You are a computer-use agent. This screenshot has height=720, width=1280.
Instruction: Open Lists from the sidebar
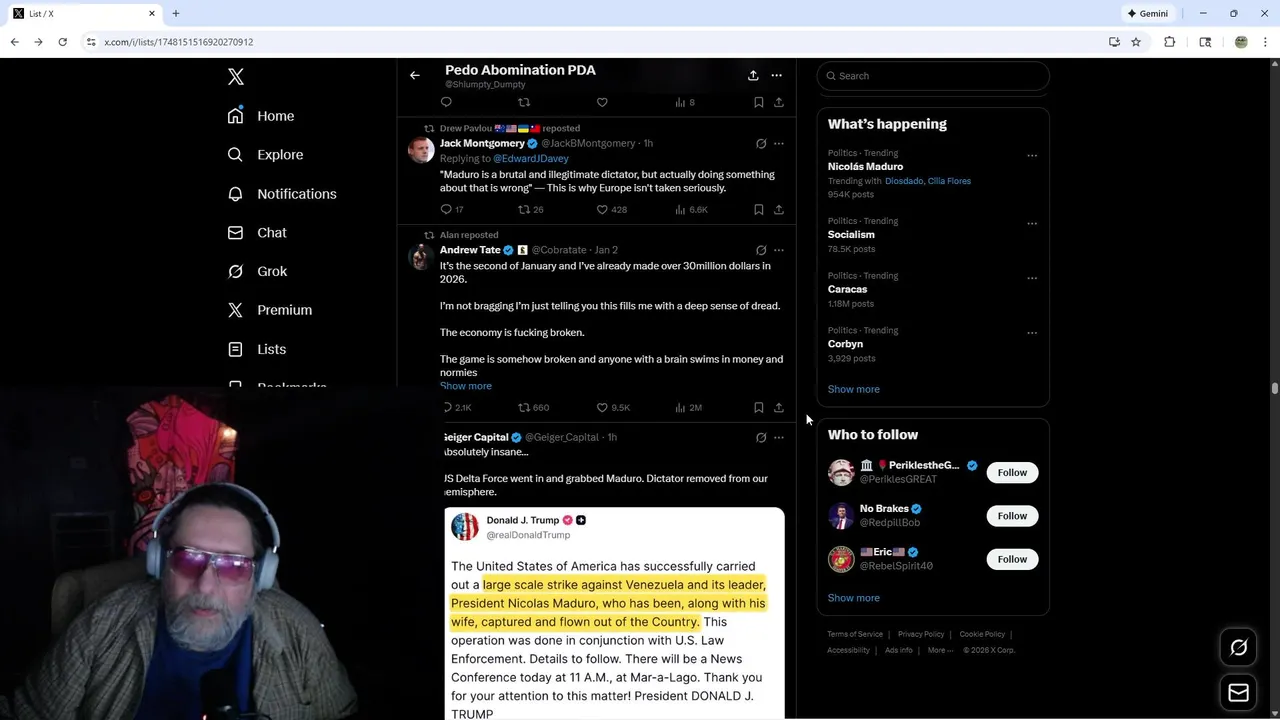[257, 349]
